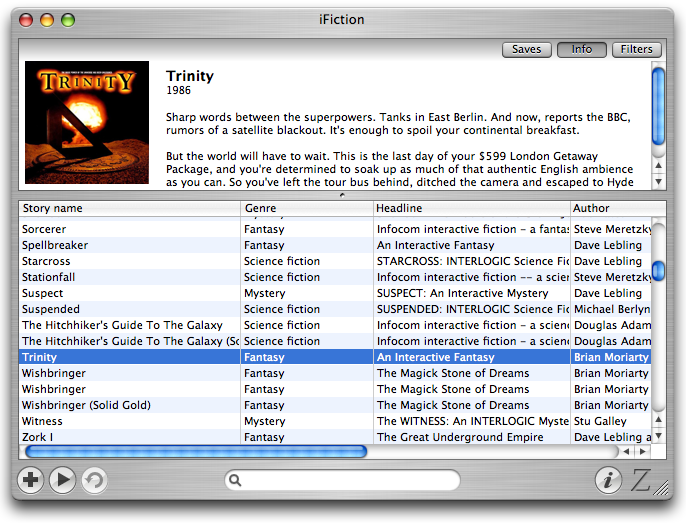Click the Z icon in bottom corner
This screenshot has height=523, width=686.
tap(641, 480)
